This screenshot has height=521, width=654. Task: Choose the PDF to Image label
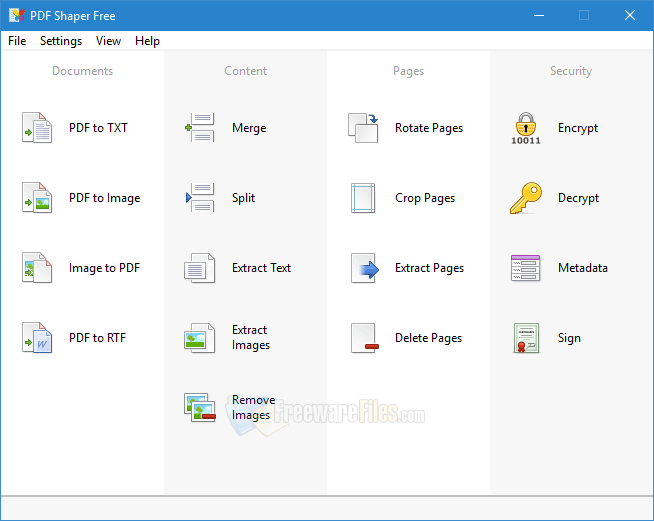[105, 198]
